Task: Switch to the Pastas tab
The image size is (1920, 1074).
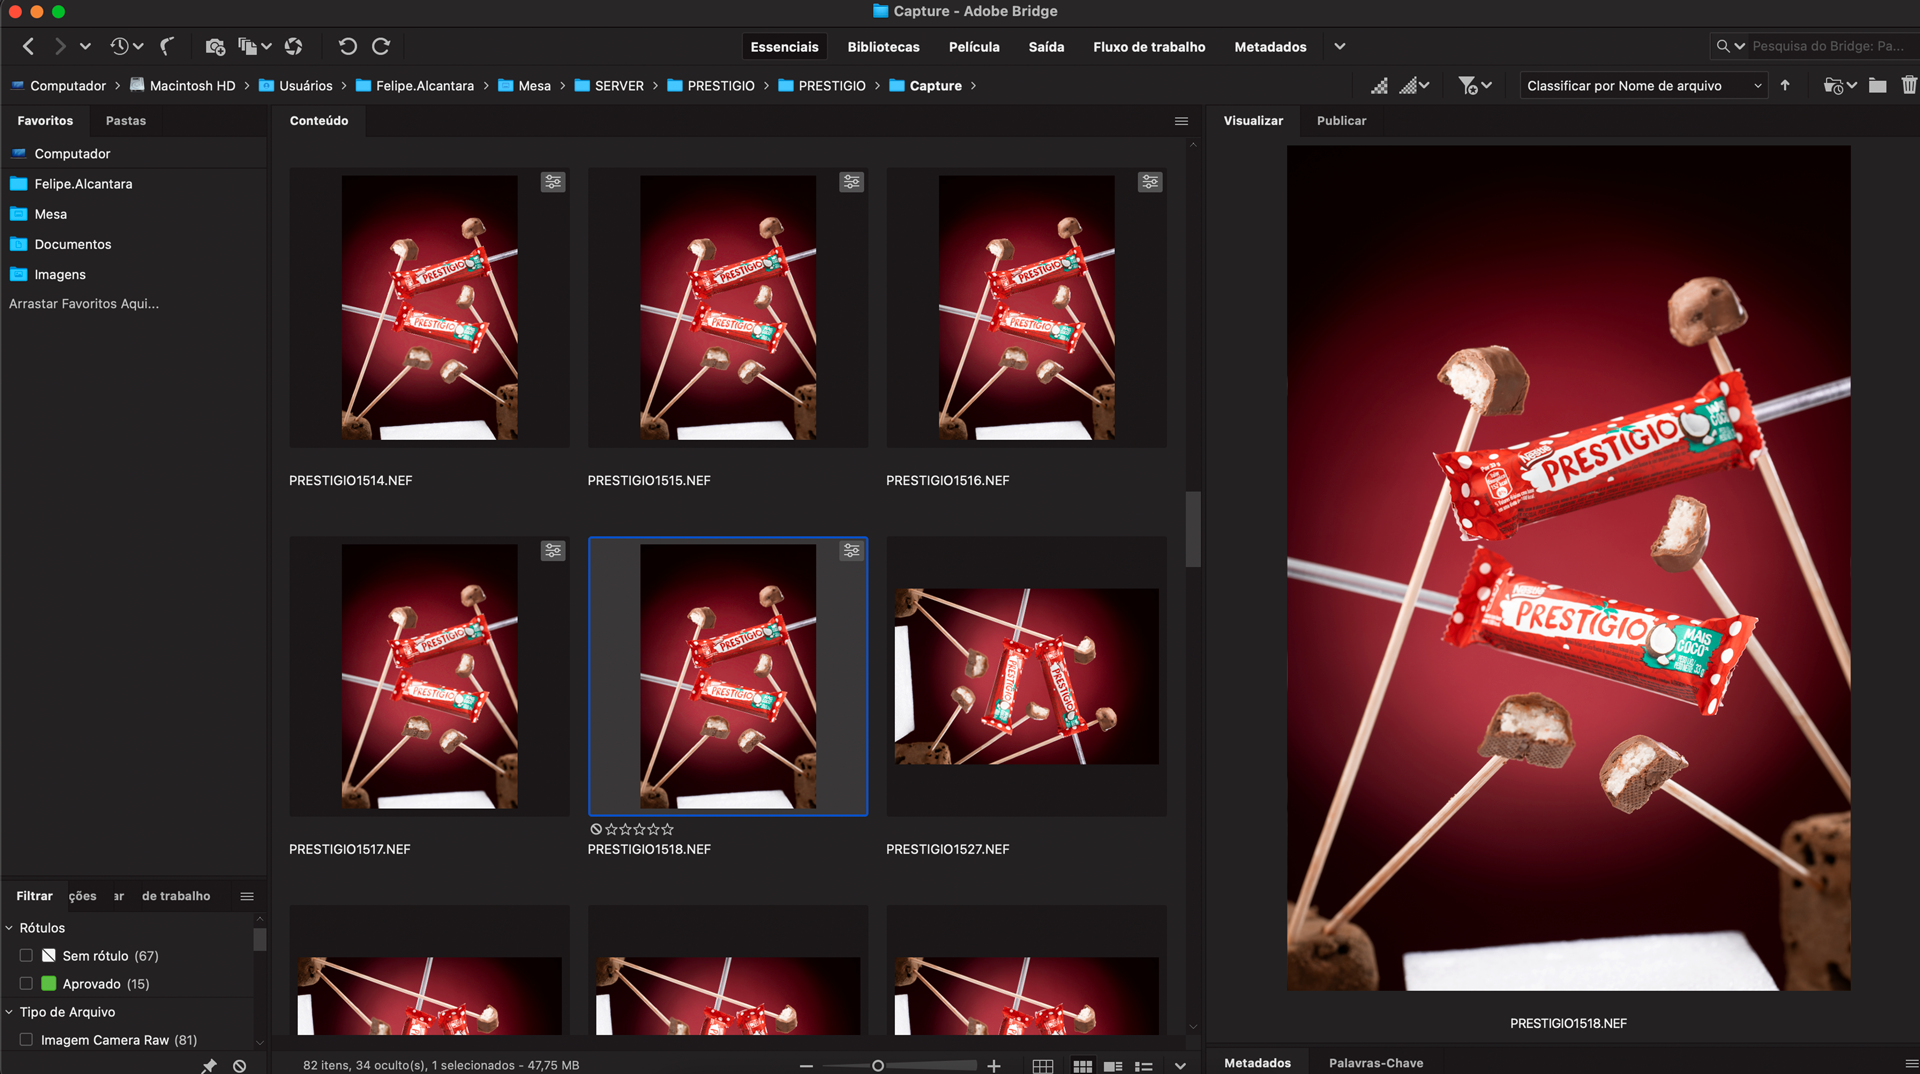Action: coord(126,121)
